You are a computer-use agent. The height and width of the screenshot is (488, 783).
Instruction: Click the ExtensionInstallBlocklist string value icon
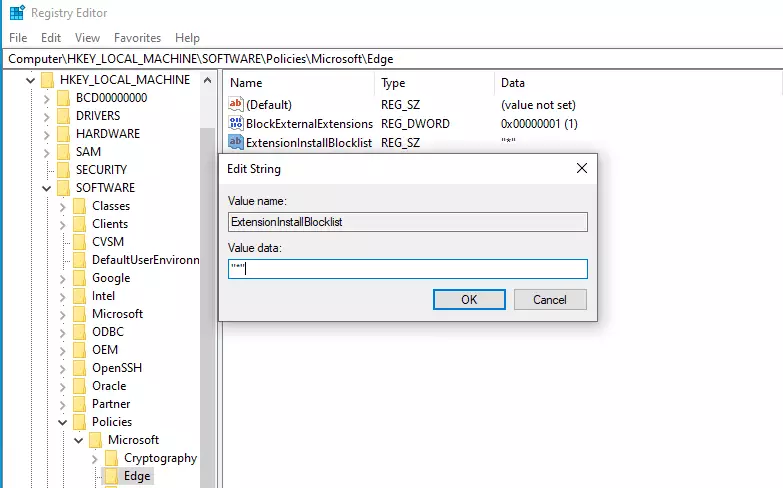pyautogui.click(x=236, y=142)
